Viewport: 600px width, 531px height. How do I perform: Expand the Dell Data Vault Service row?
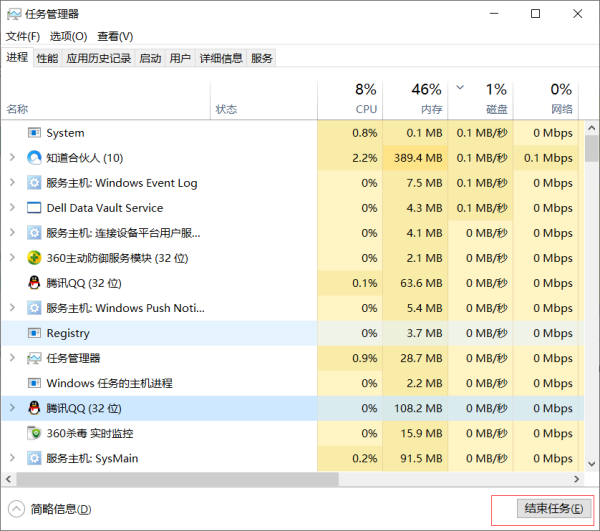click(12, 208)
